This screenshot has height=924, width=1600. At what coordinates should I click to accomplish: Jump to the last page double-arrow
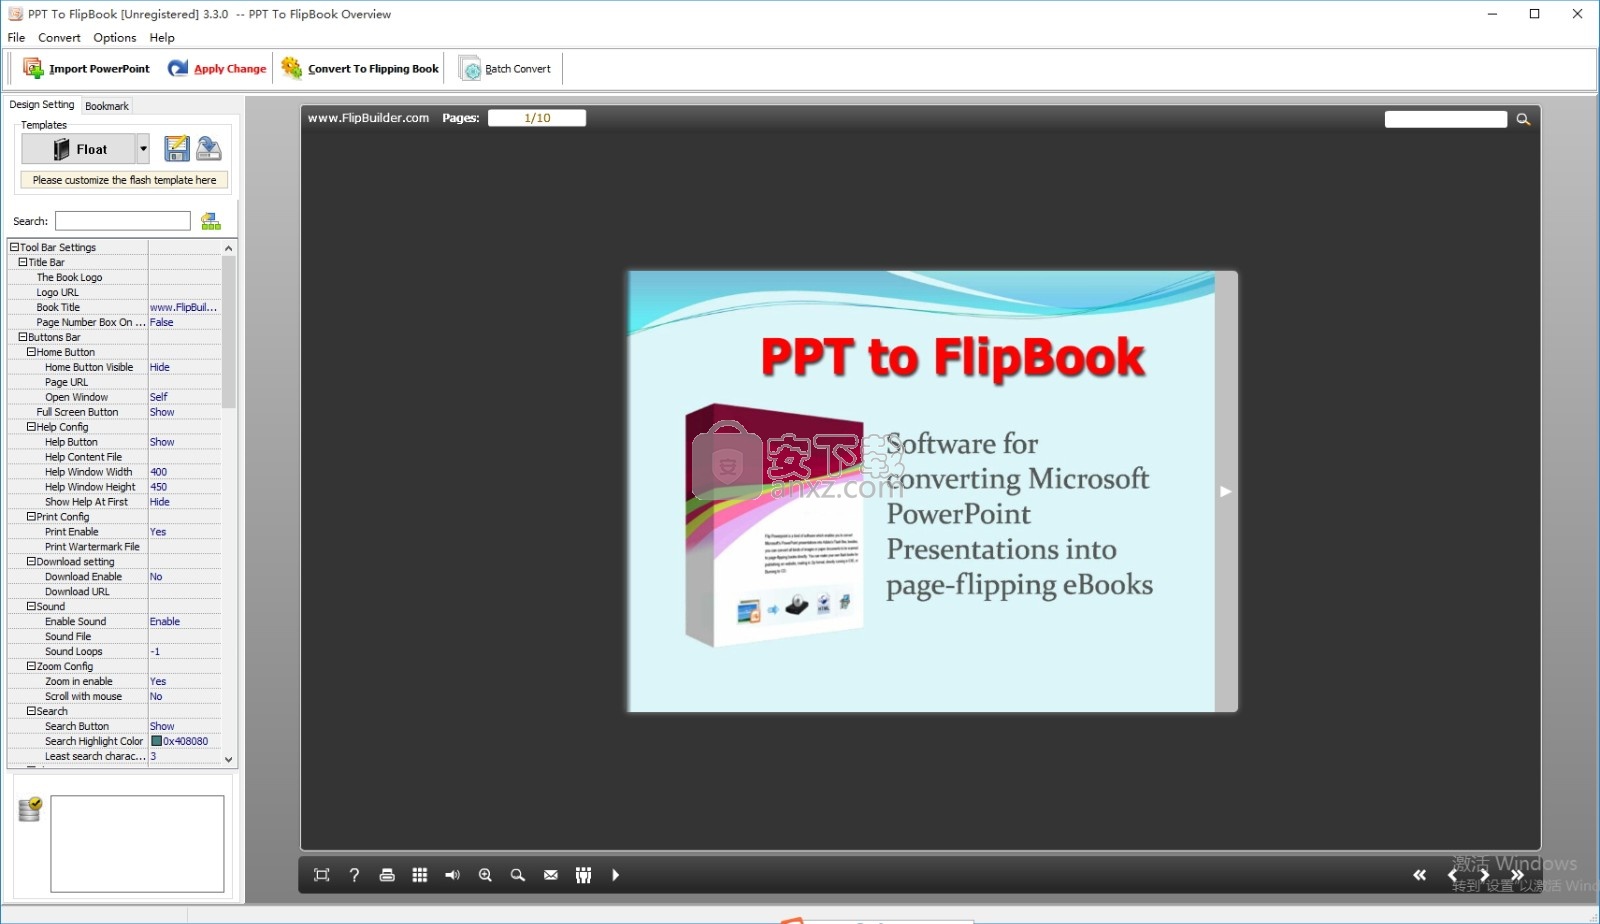[x=1517, y=875]
